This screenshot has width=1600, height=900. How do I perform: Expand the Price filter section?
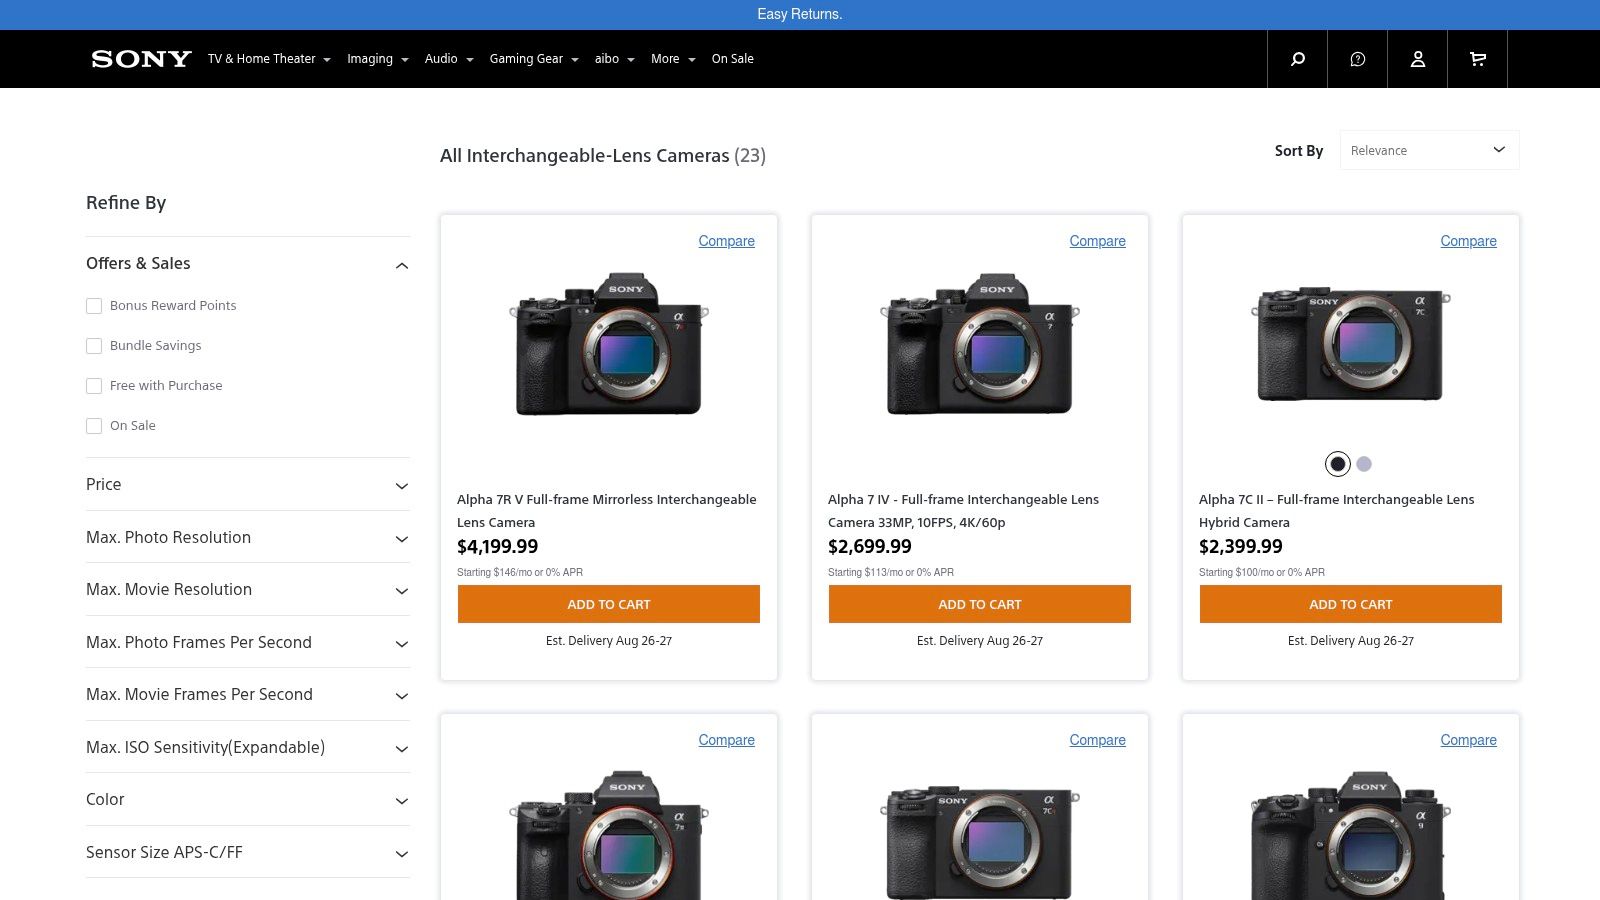tap(401, 485)
